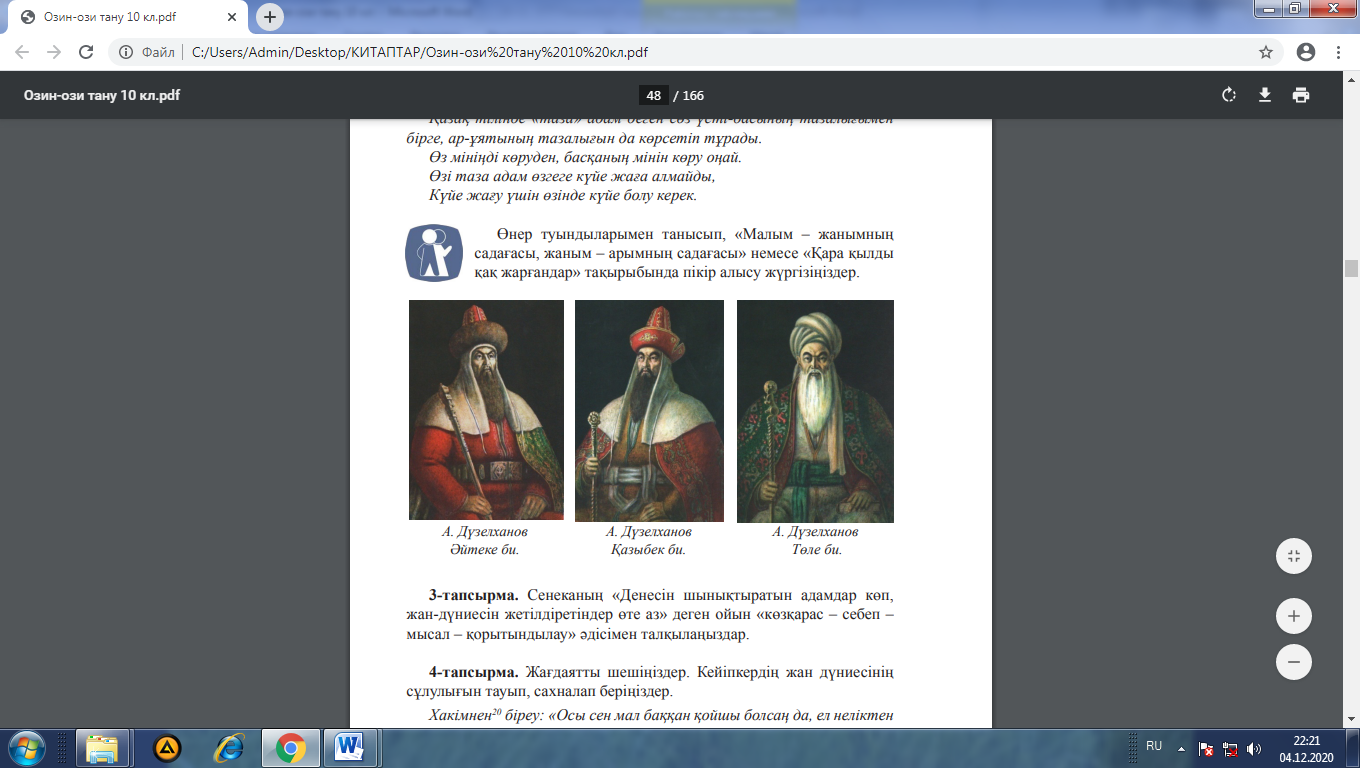This screenshot has height=768, width=1360.
Task: Click the caption text "Қазыбек би."
Action: (x=648, y=549)
